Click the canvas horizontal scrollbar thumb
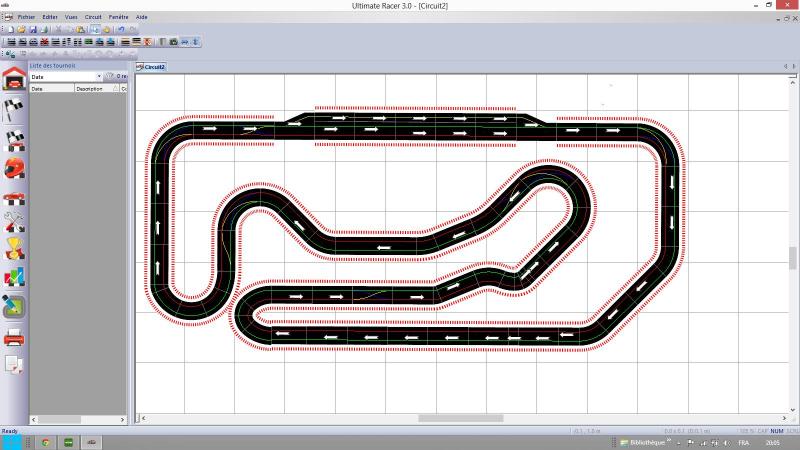The image size is (800, 450). [x=460, y=418]
